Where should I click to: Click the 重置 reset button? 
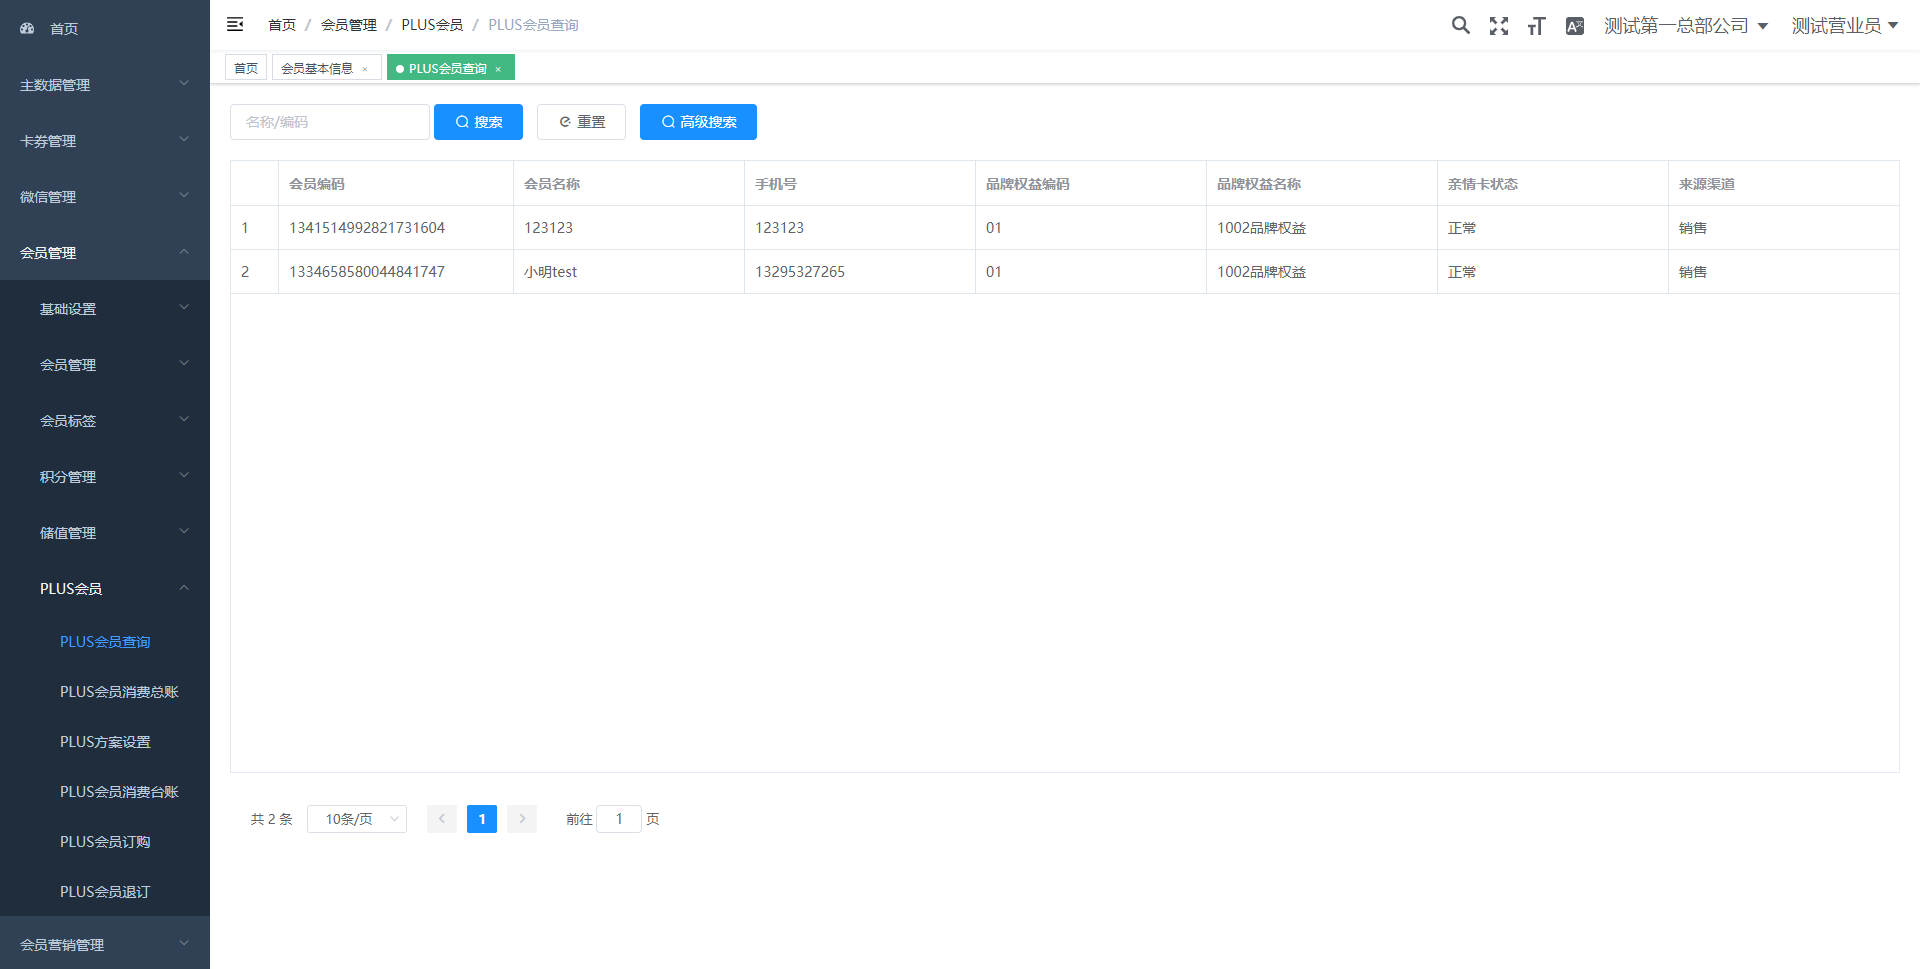[581, 122]
